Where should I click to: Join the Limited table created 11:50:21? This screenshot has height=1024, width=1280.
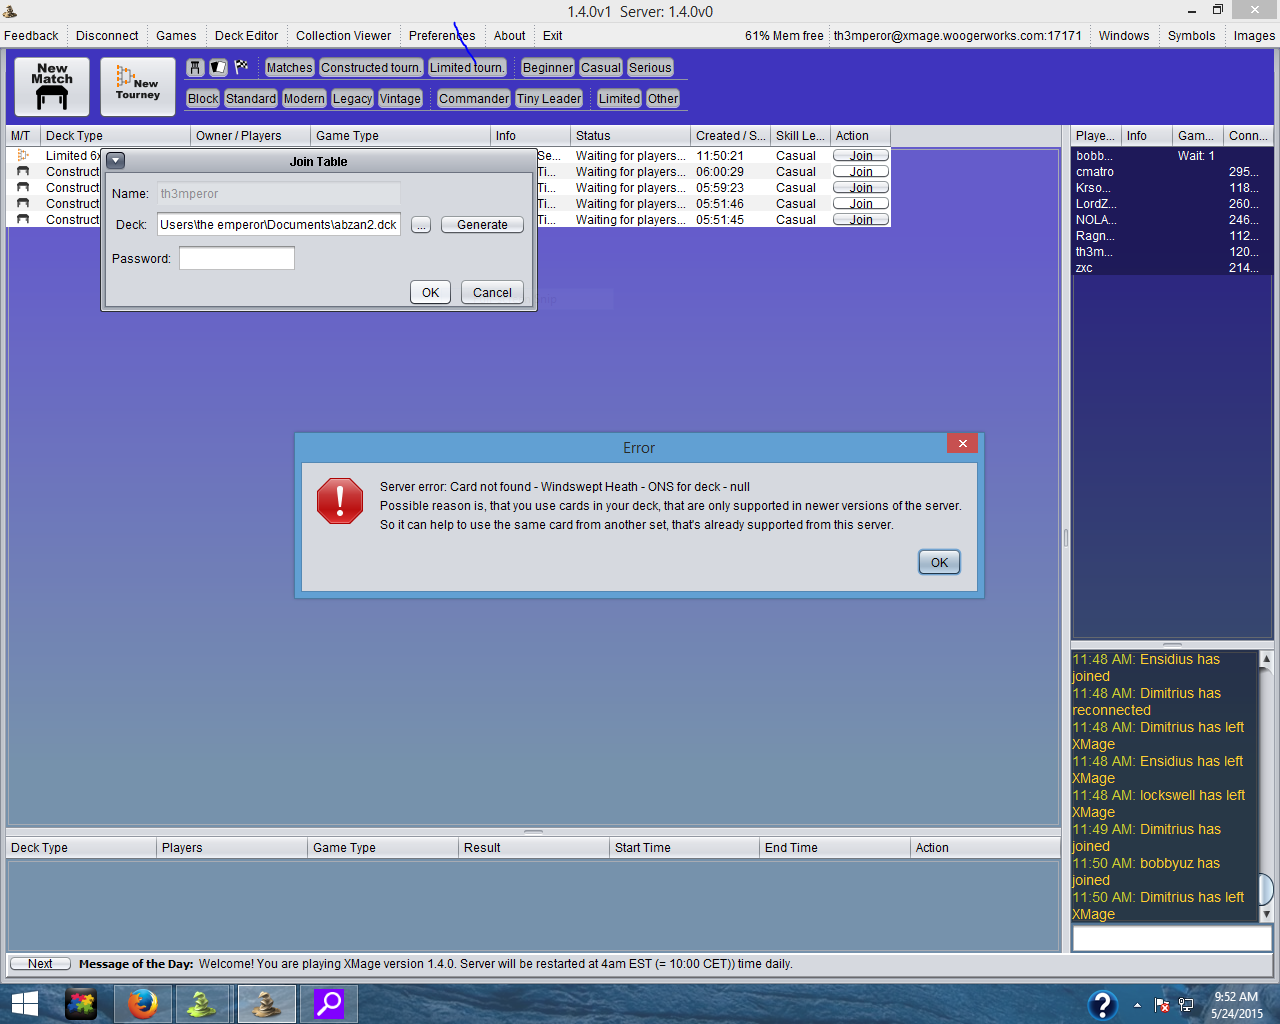point(861,155)
